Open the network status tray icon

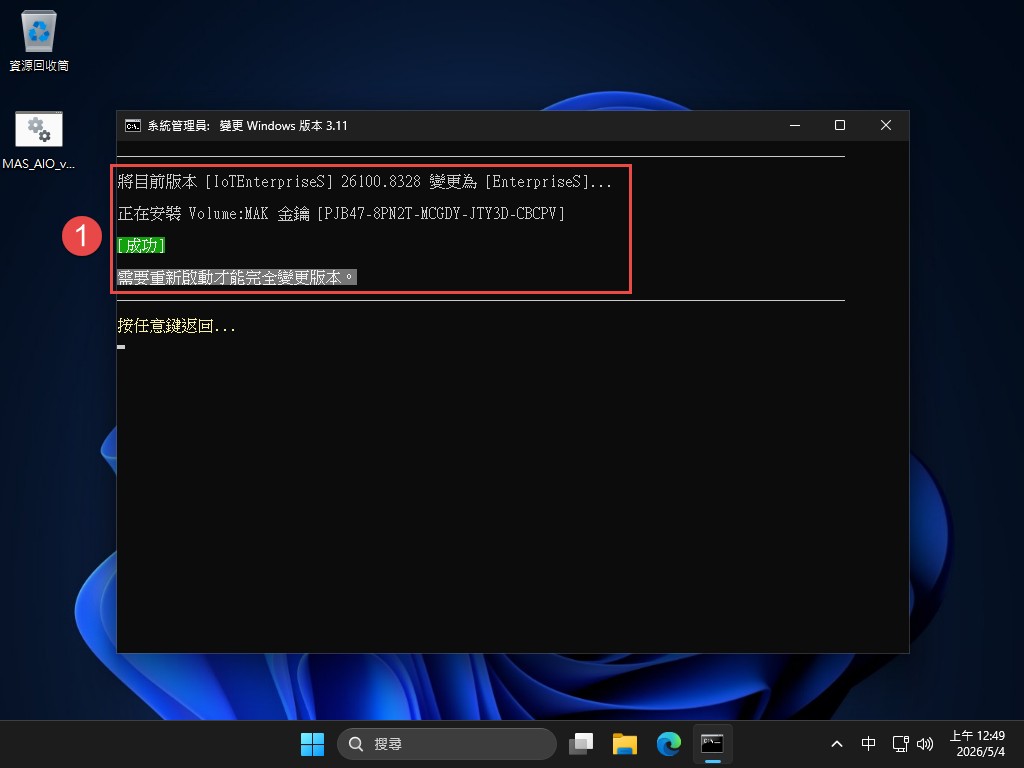point(901,744)
